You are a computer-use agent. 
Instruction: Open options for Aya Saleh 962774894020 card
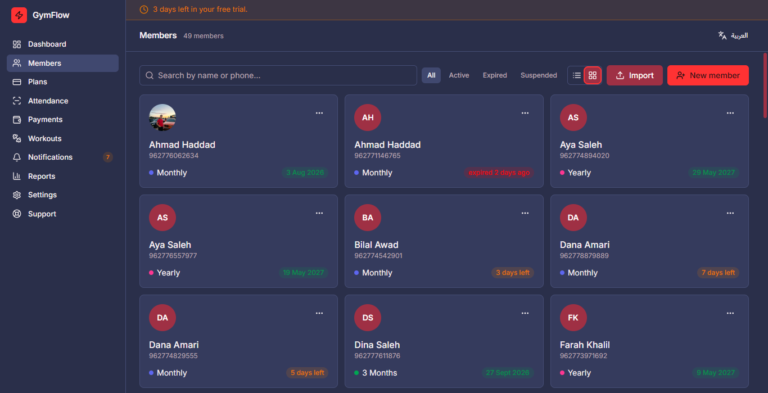730,113
